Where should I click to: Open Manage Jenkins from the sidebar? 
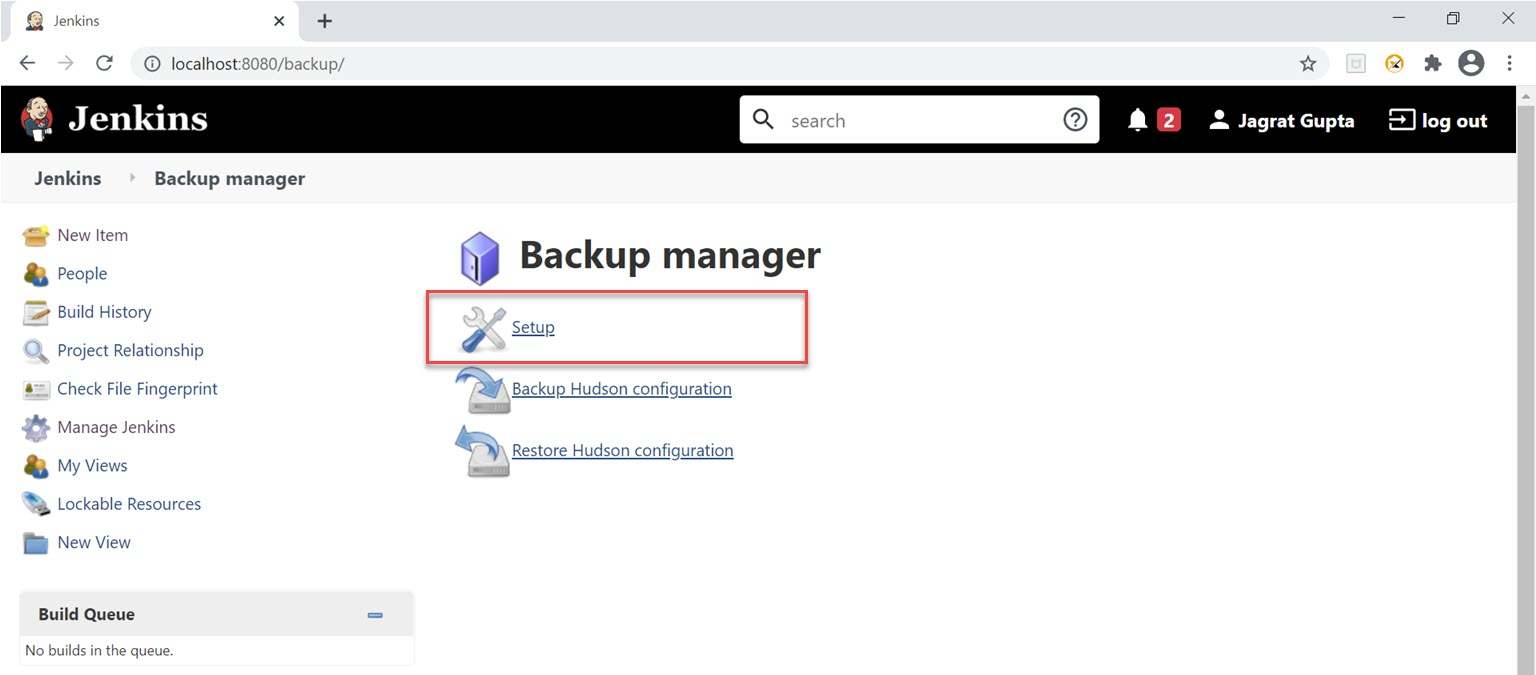click(x=116, y=427)
